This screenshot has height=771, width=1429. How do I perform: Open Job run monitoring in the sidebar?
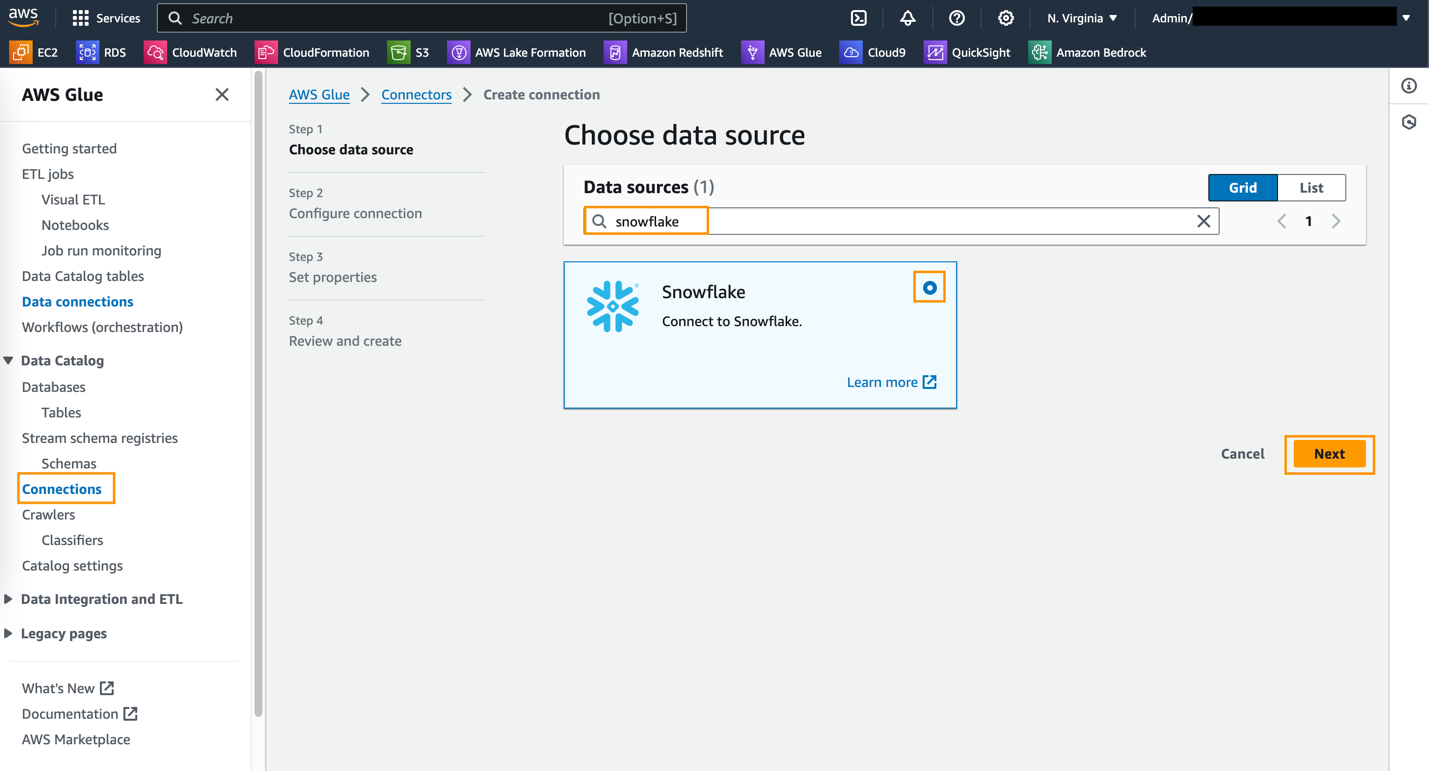point(101,251)
